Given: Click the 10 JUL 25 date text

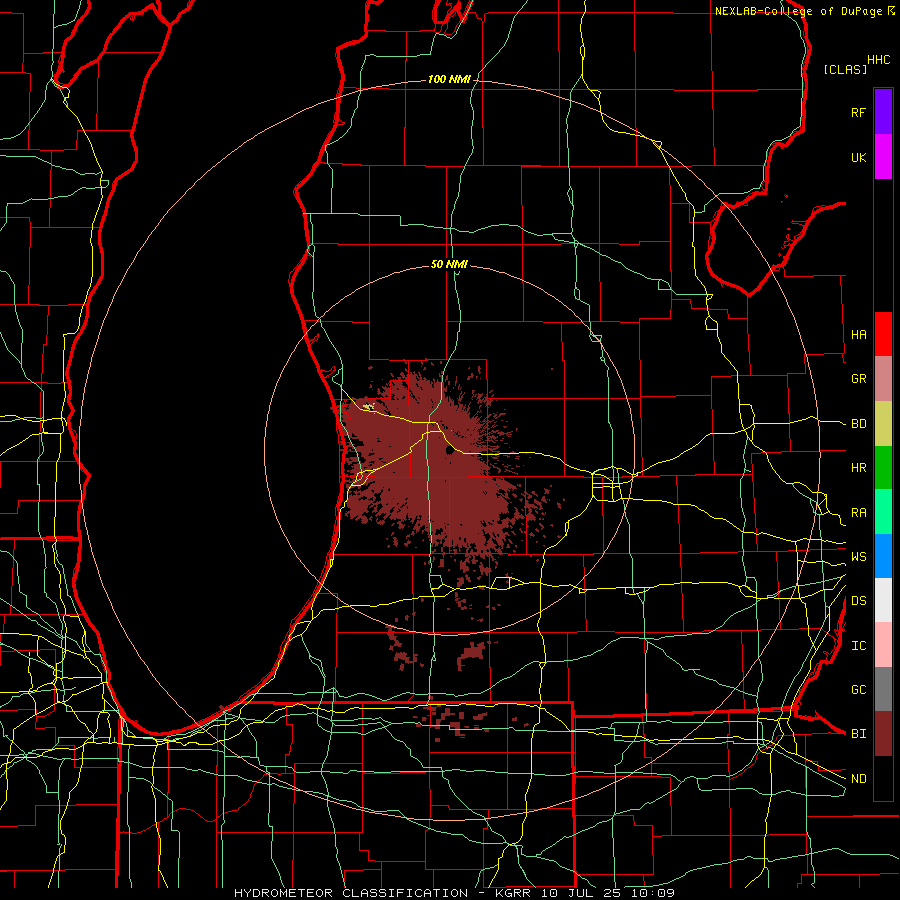Looking at the screenshot, I should [x=583, y=893].
